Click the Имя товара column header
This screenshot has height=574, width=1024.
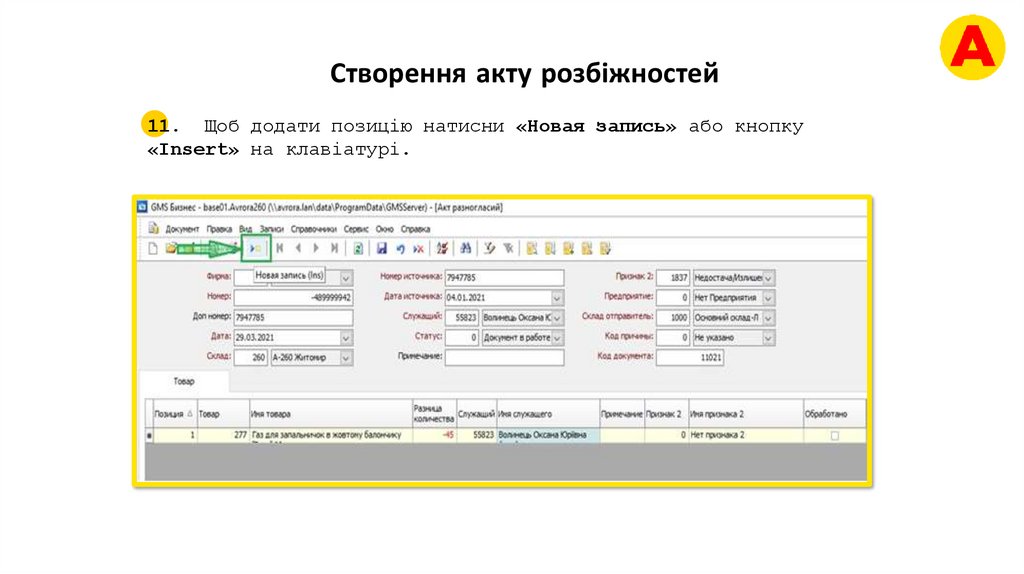click(x=330, y=414)
